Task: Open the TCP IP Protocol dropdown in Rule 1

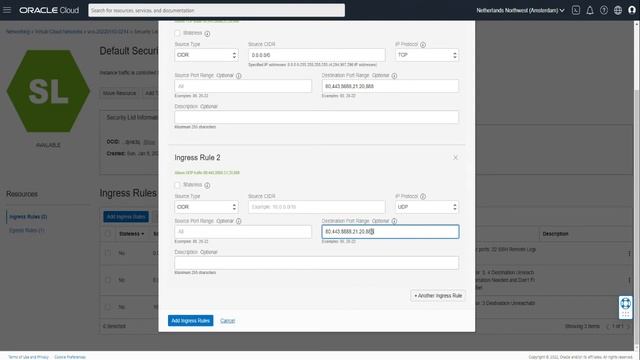Action: [427, 55]
